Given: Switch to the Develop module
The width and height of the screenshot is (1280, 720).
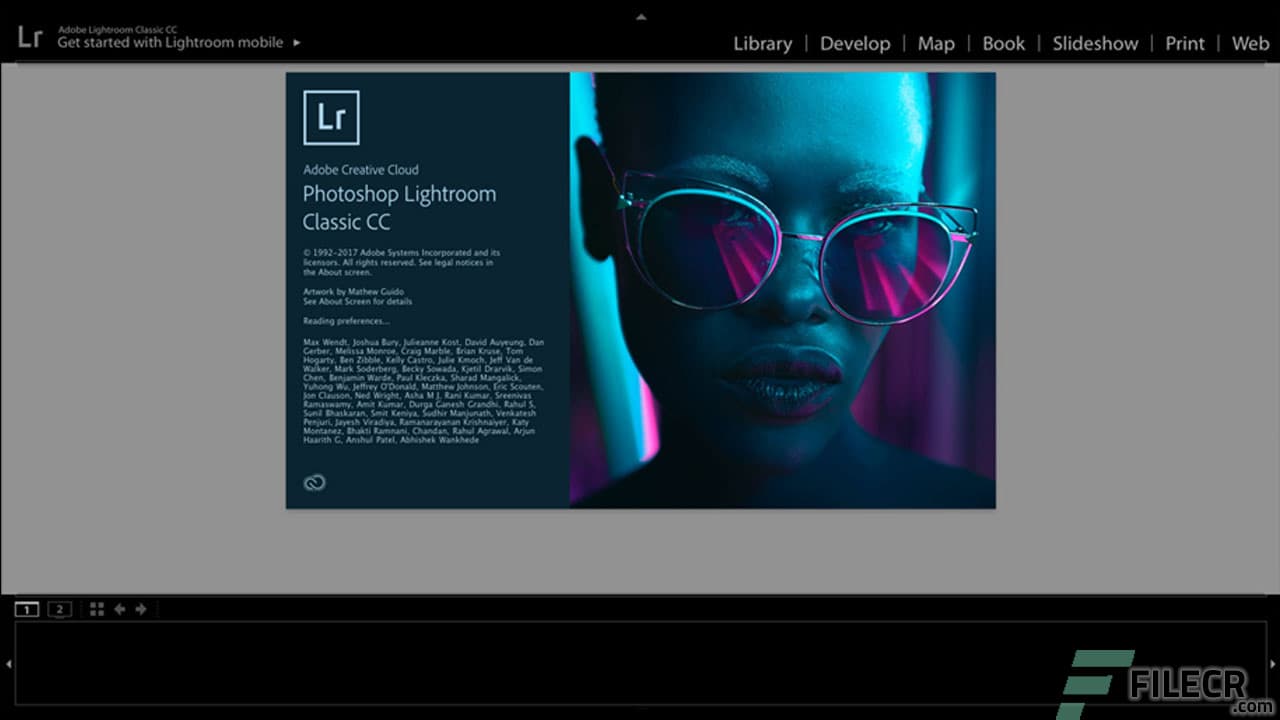Looking at the screenshot, I should [x=855, y=43].
